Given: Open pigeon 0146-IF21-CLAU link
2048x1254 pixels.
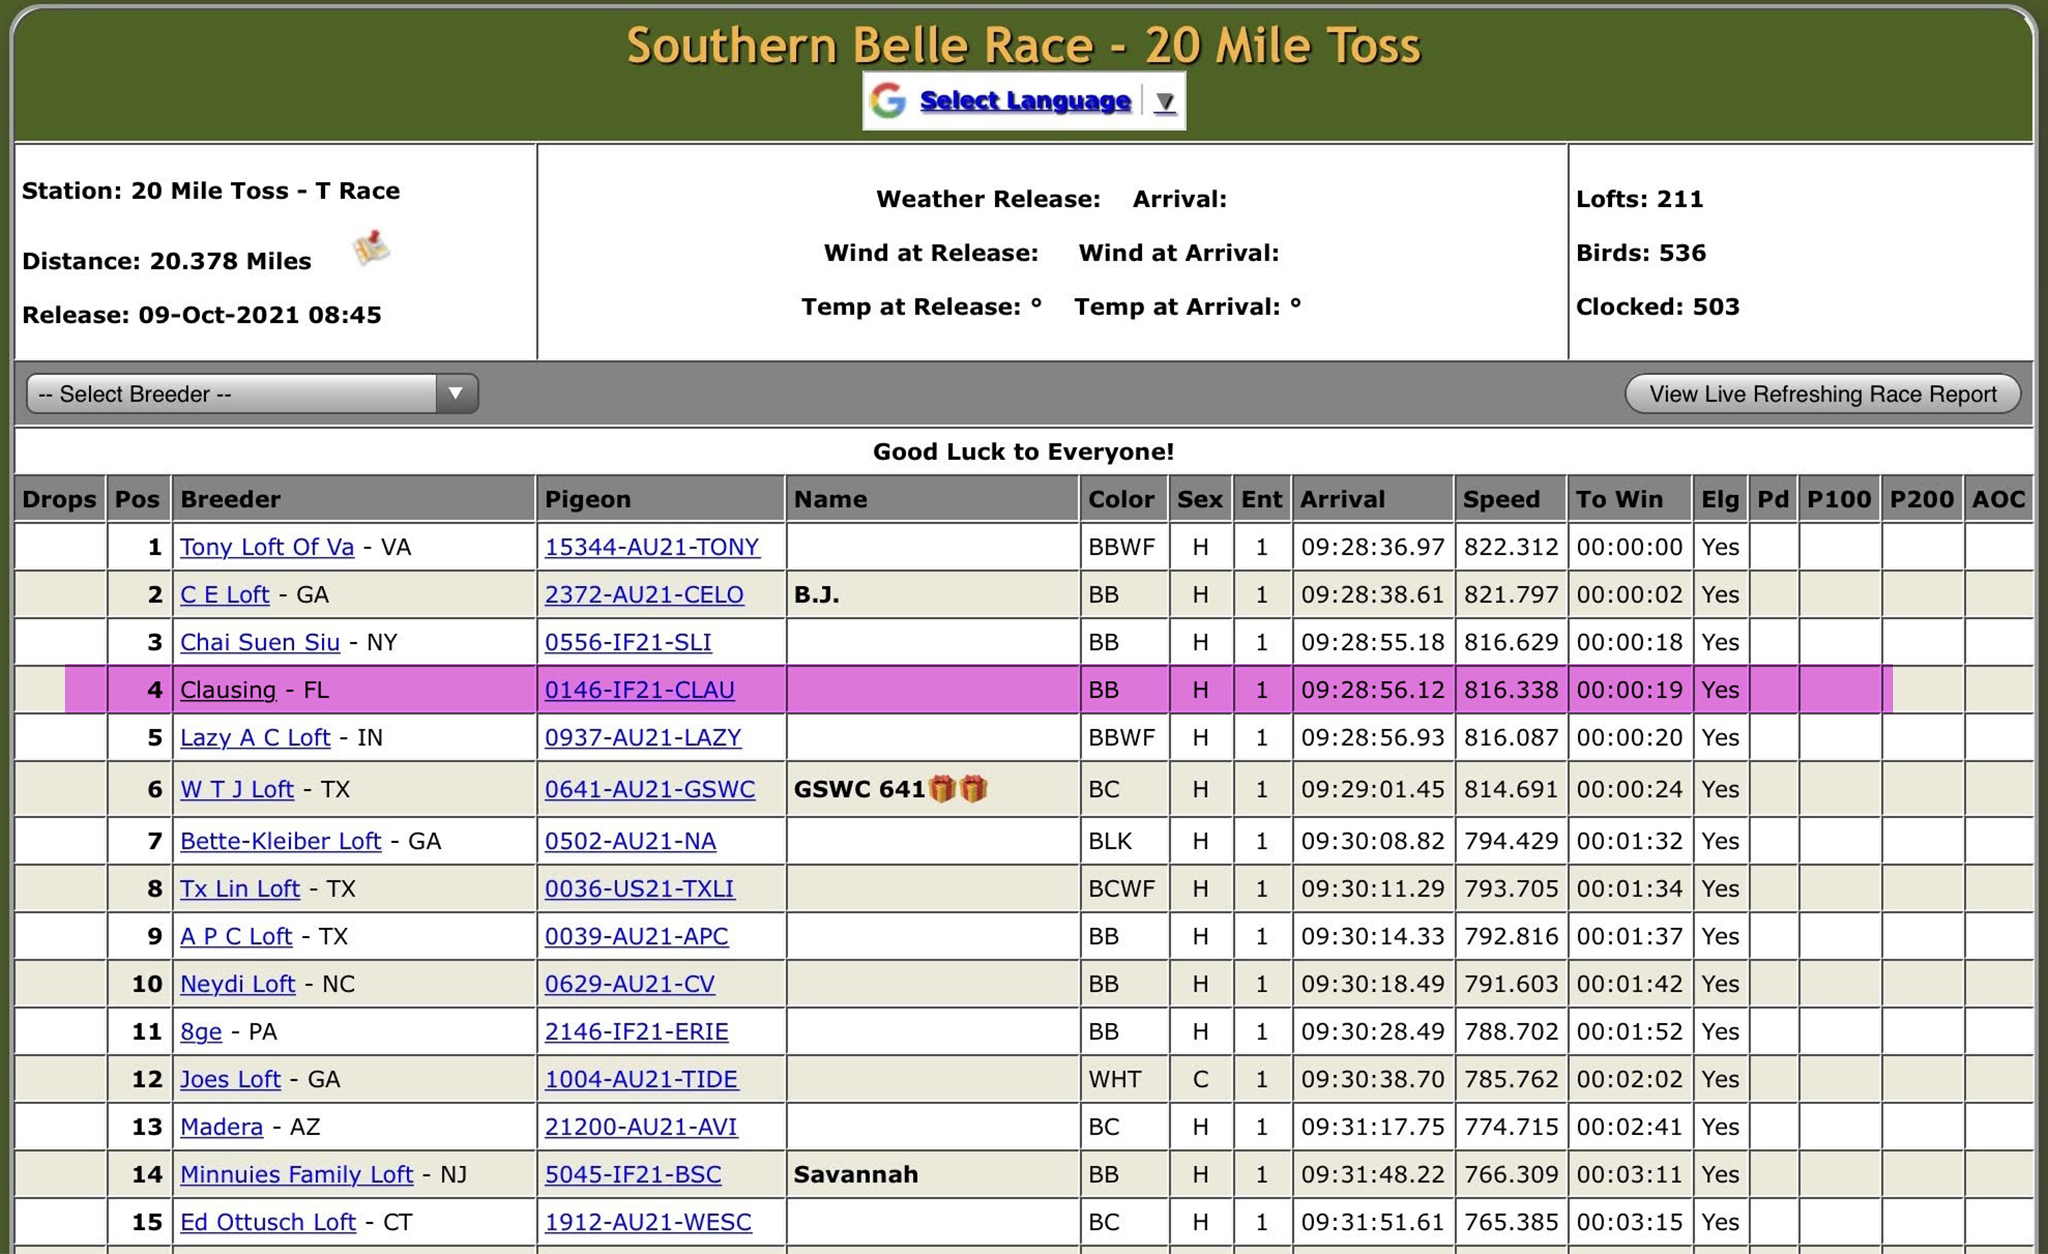Looking at the screenshot, I should (x=639, y=690).
